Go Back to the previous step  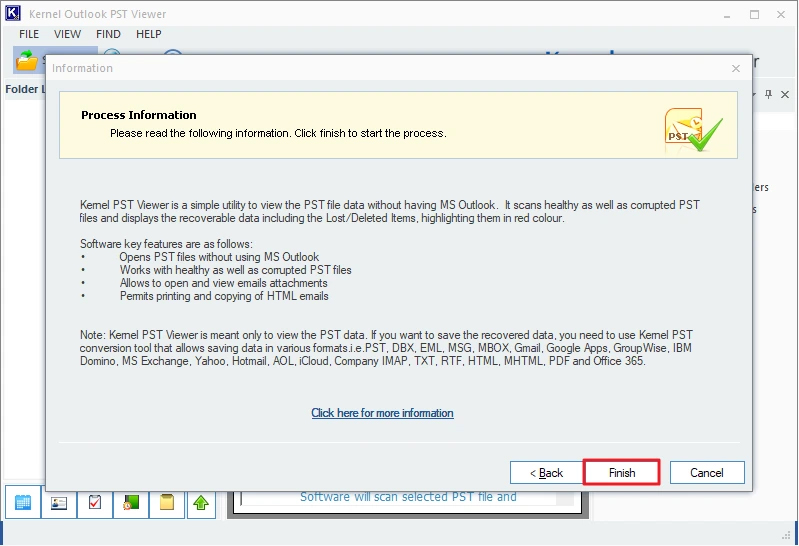546,473
